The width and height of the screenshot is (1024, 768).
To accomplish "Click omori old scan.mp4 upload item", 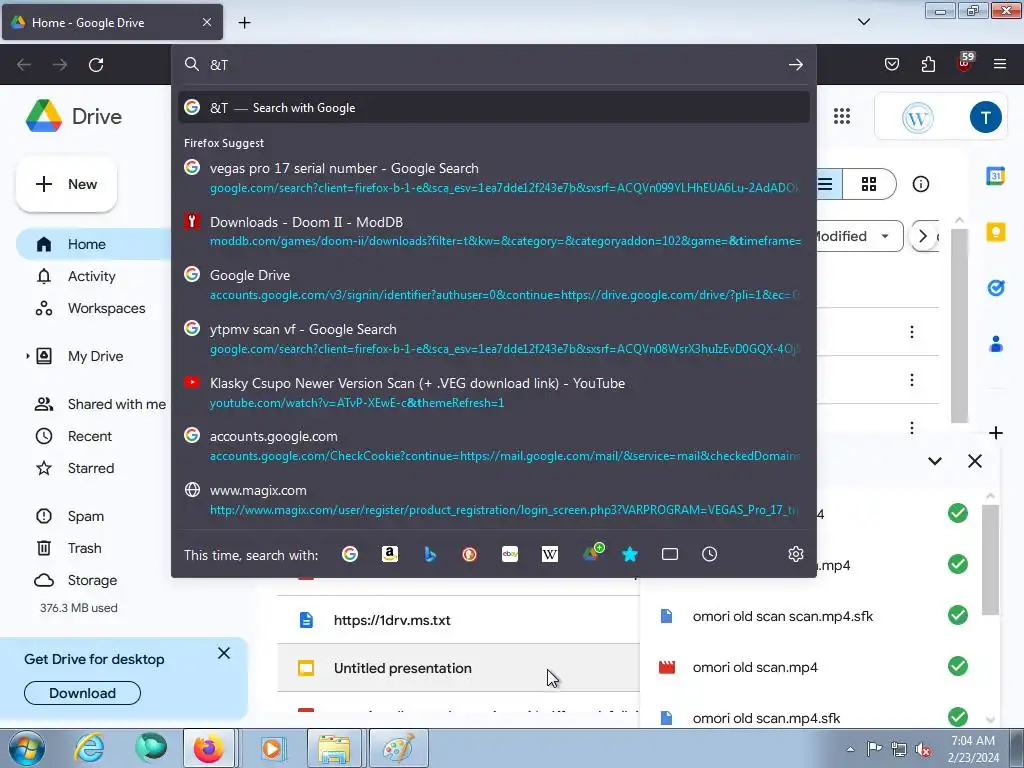I will pyautogui.click(x=811, y=667).
